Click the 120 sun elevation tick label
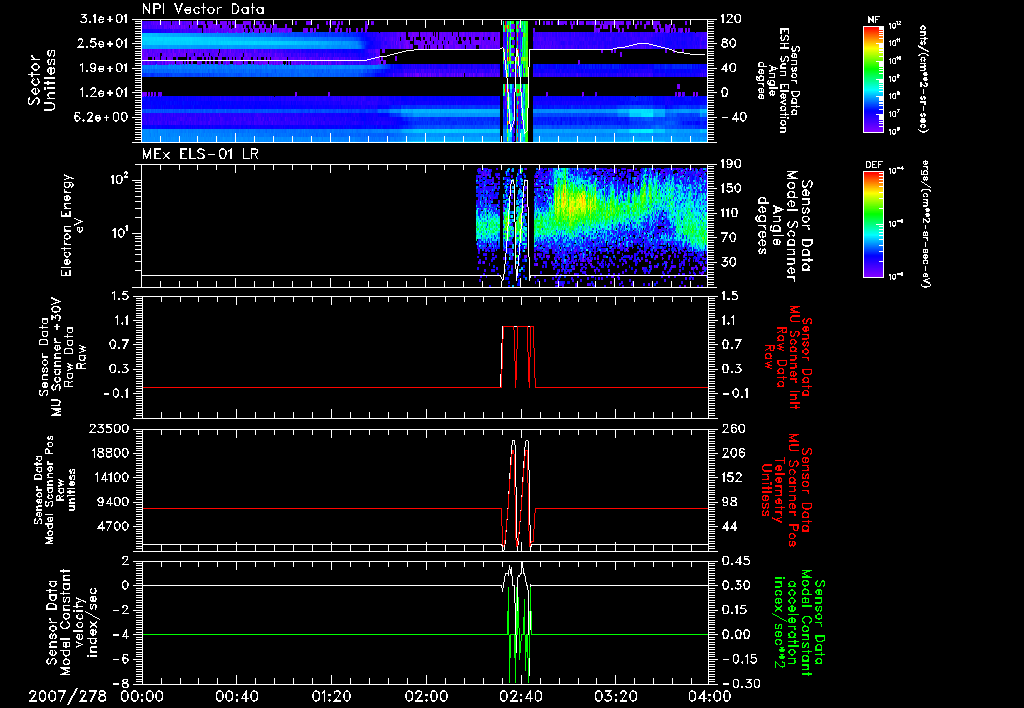 click(729, 19)
